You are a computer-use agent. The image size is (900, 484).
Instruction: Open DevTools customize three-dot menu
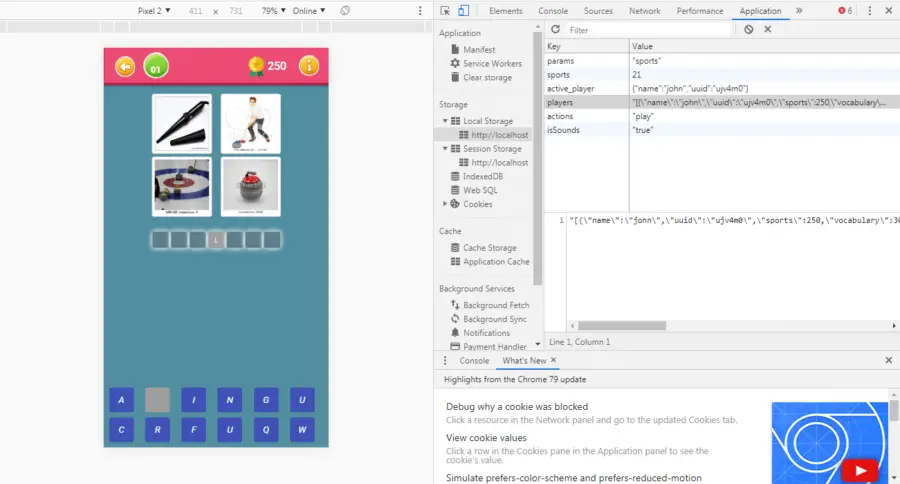point(870,10)
